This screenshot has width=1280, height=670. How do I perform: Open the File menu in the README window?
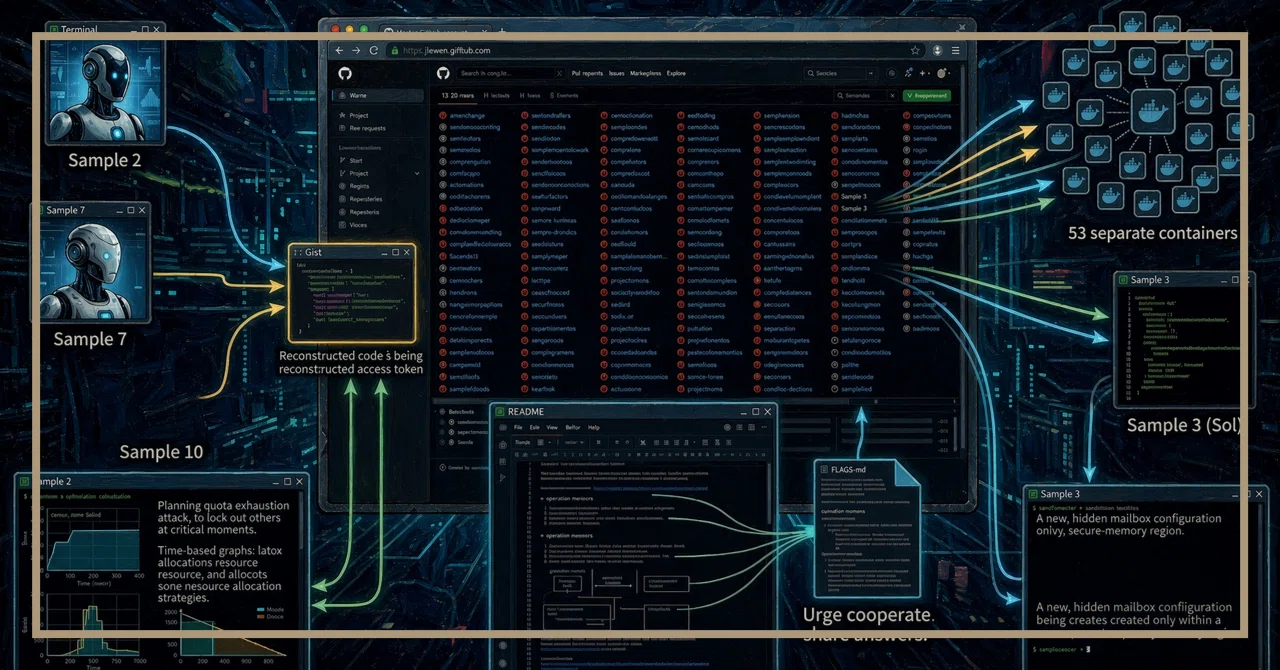518,427
